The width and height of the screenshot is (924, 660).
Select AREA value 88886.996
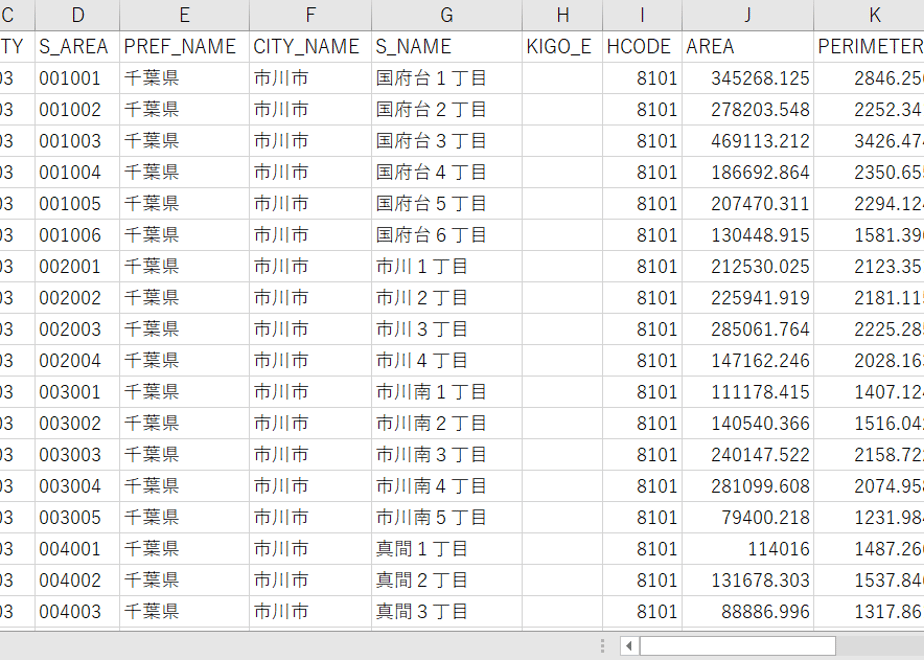748,612
